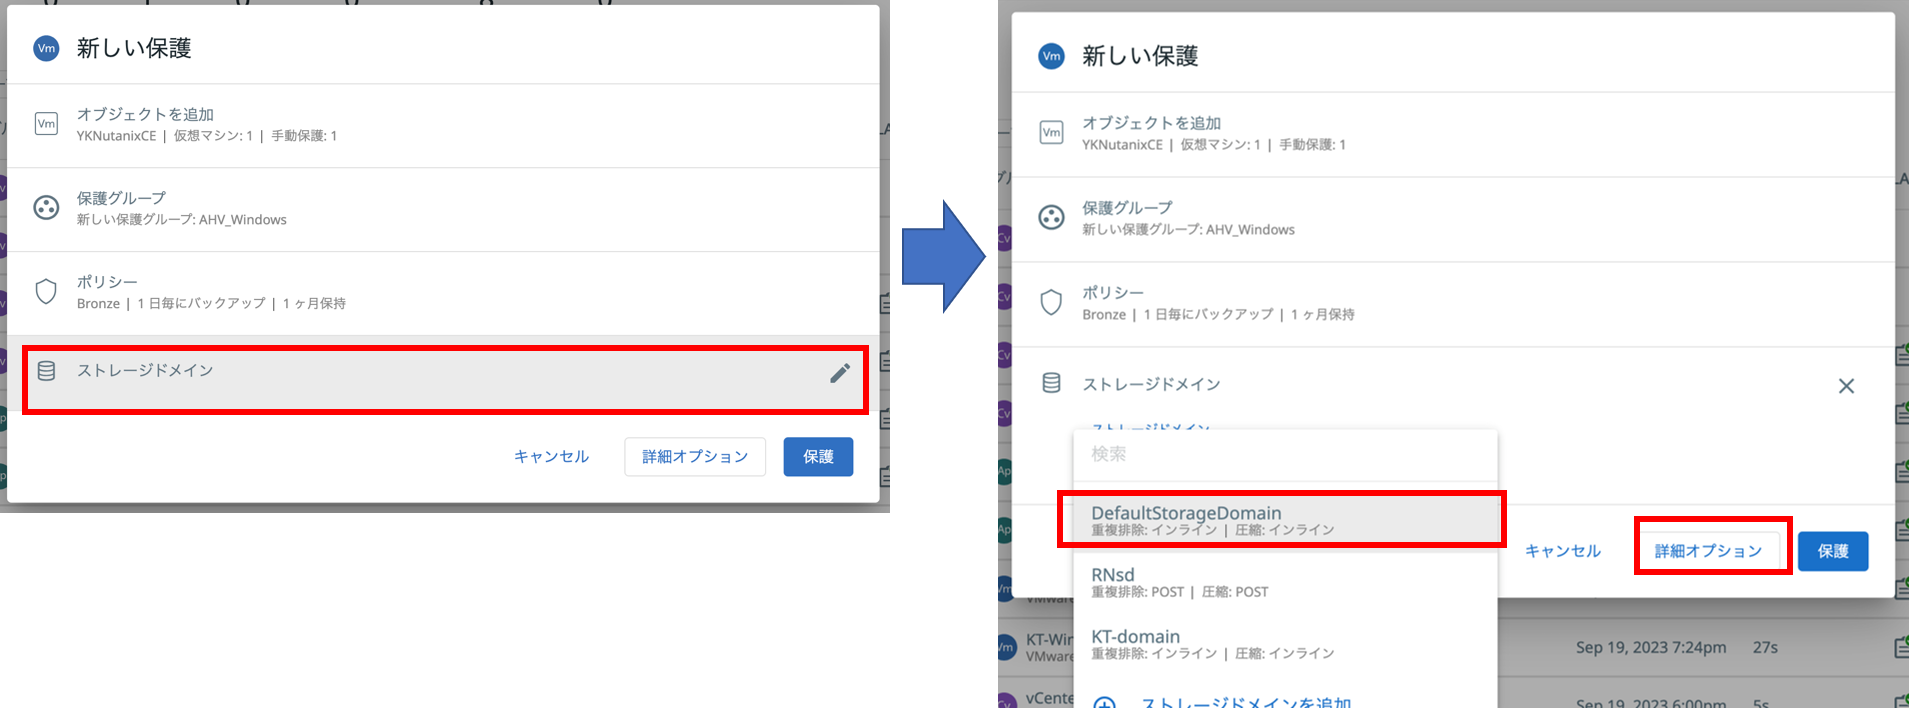Click protection group icon in right dialog
The width and height of the screenshot is (1909, 708).
pyautogui.click(x=1051, y=218)
